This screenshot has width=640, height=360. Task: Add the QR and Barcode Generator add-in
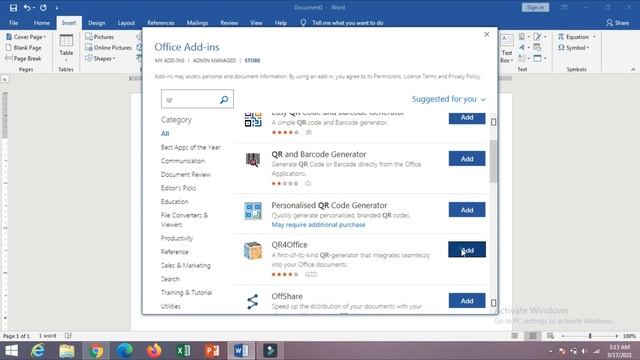467,159
